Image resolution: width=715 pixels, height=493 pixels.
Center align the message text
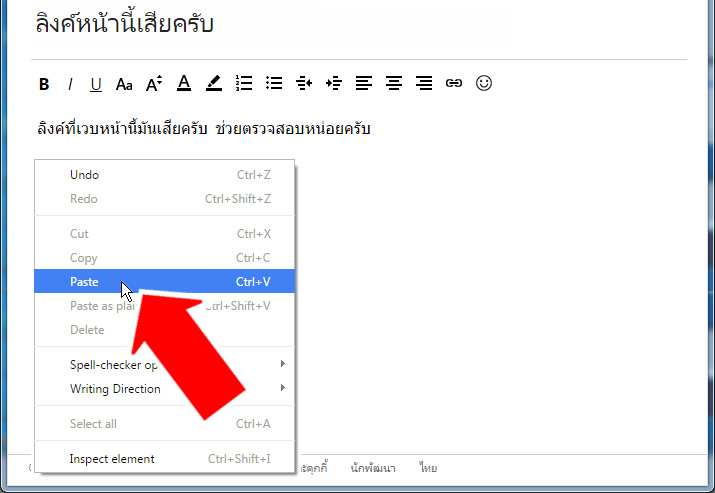pos(394,84)
